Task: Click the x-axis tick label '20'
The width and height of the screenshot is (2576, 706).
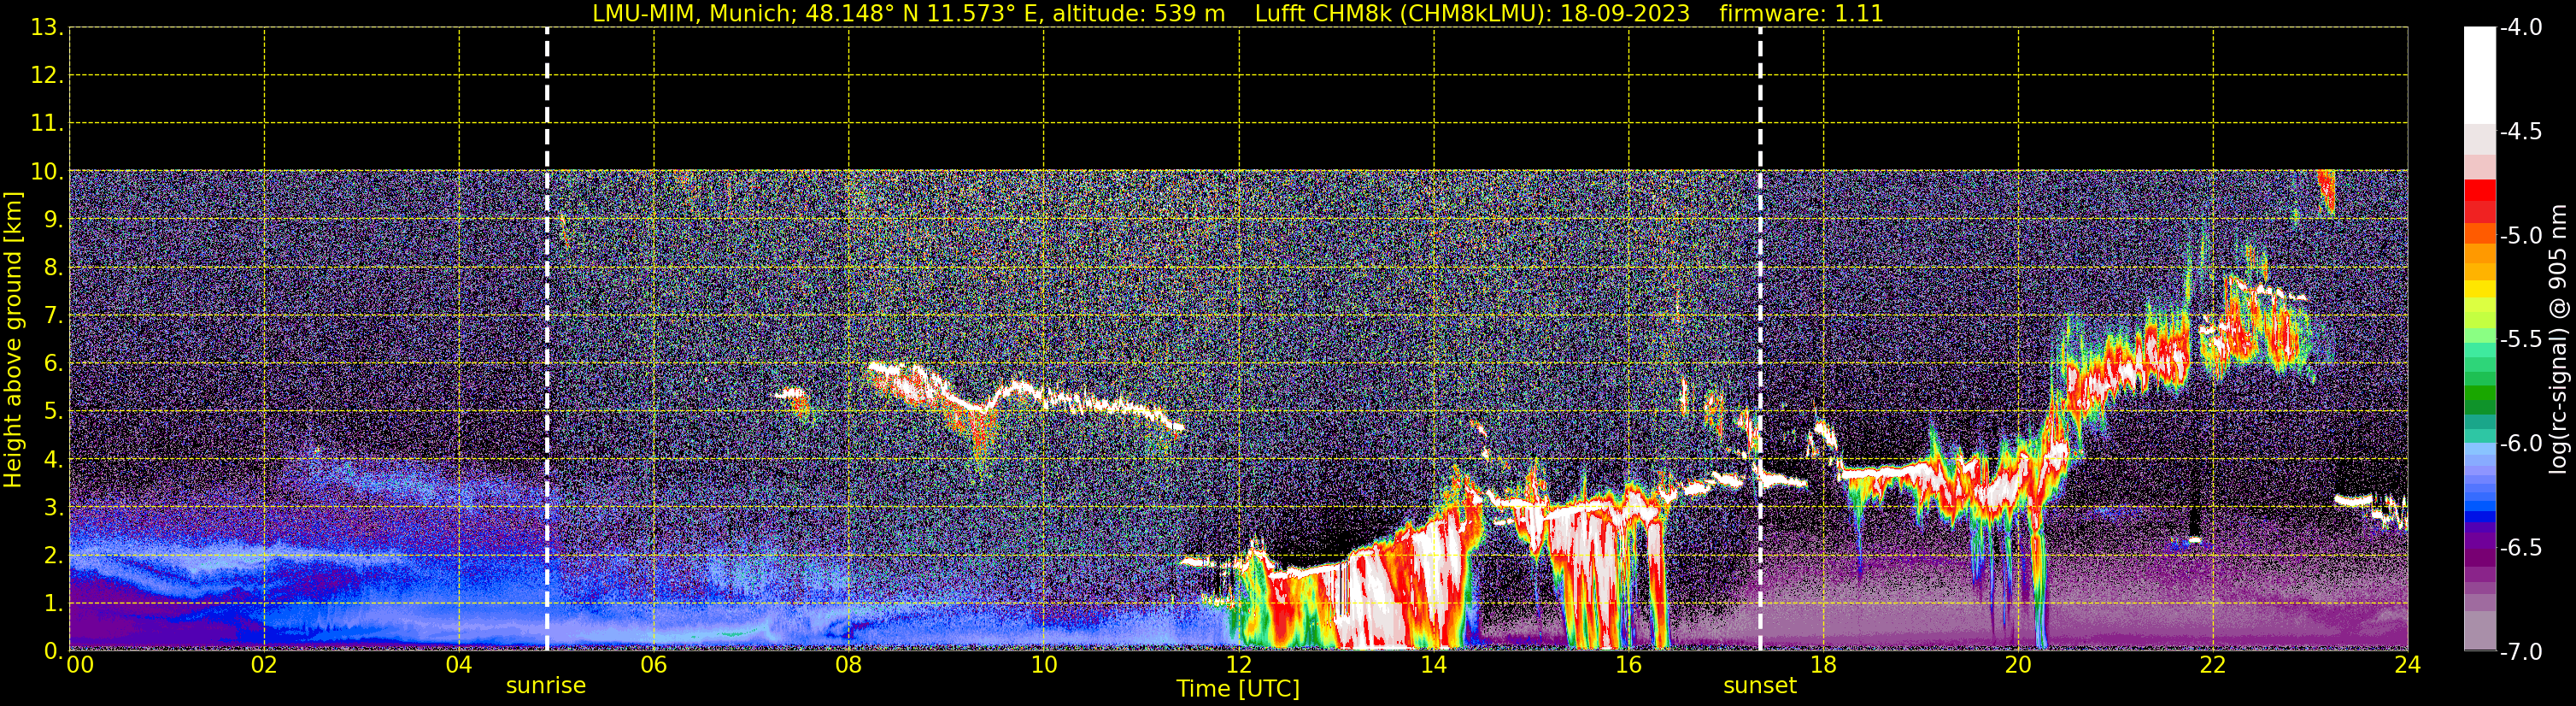Action: coord(2018,665)
